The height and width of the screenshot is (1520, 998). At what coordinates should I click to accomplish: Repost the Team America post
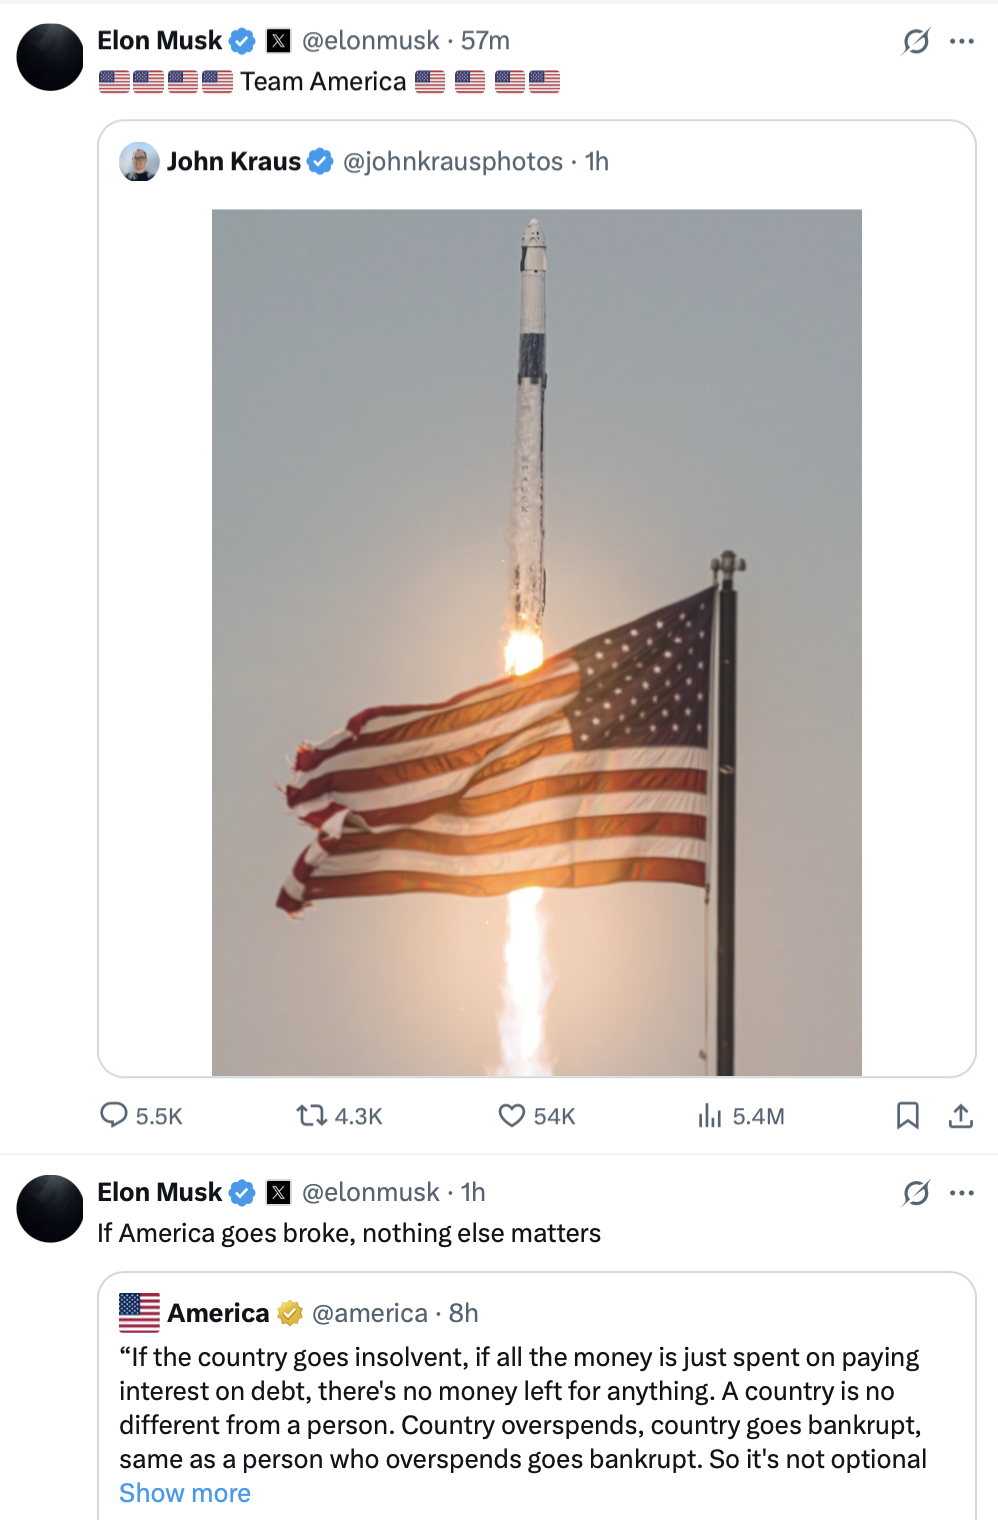click(x=312, y=1115)
